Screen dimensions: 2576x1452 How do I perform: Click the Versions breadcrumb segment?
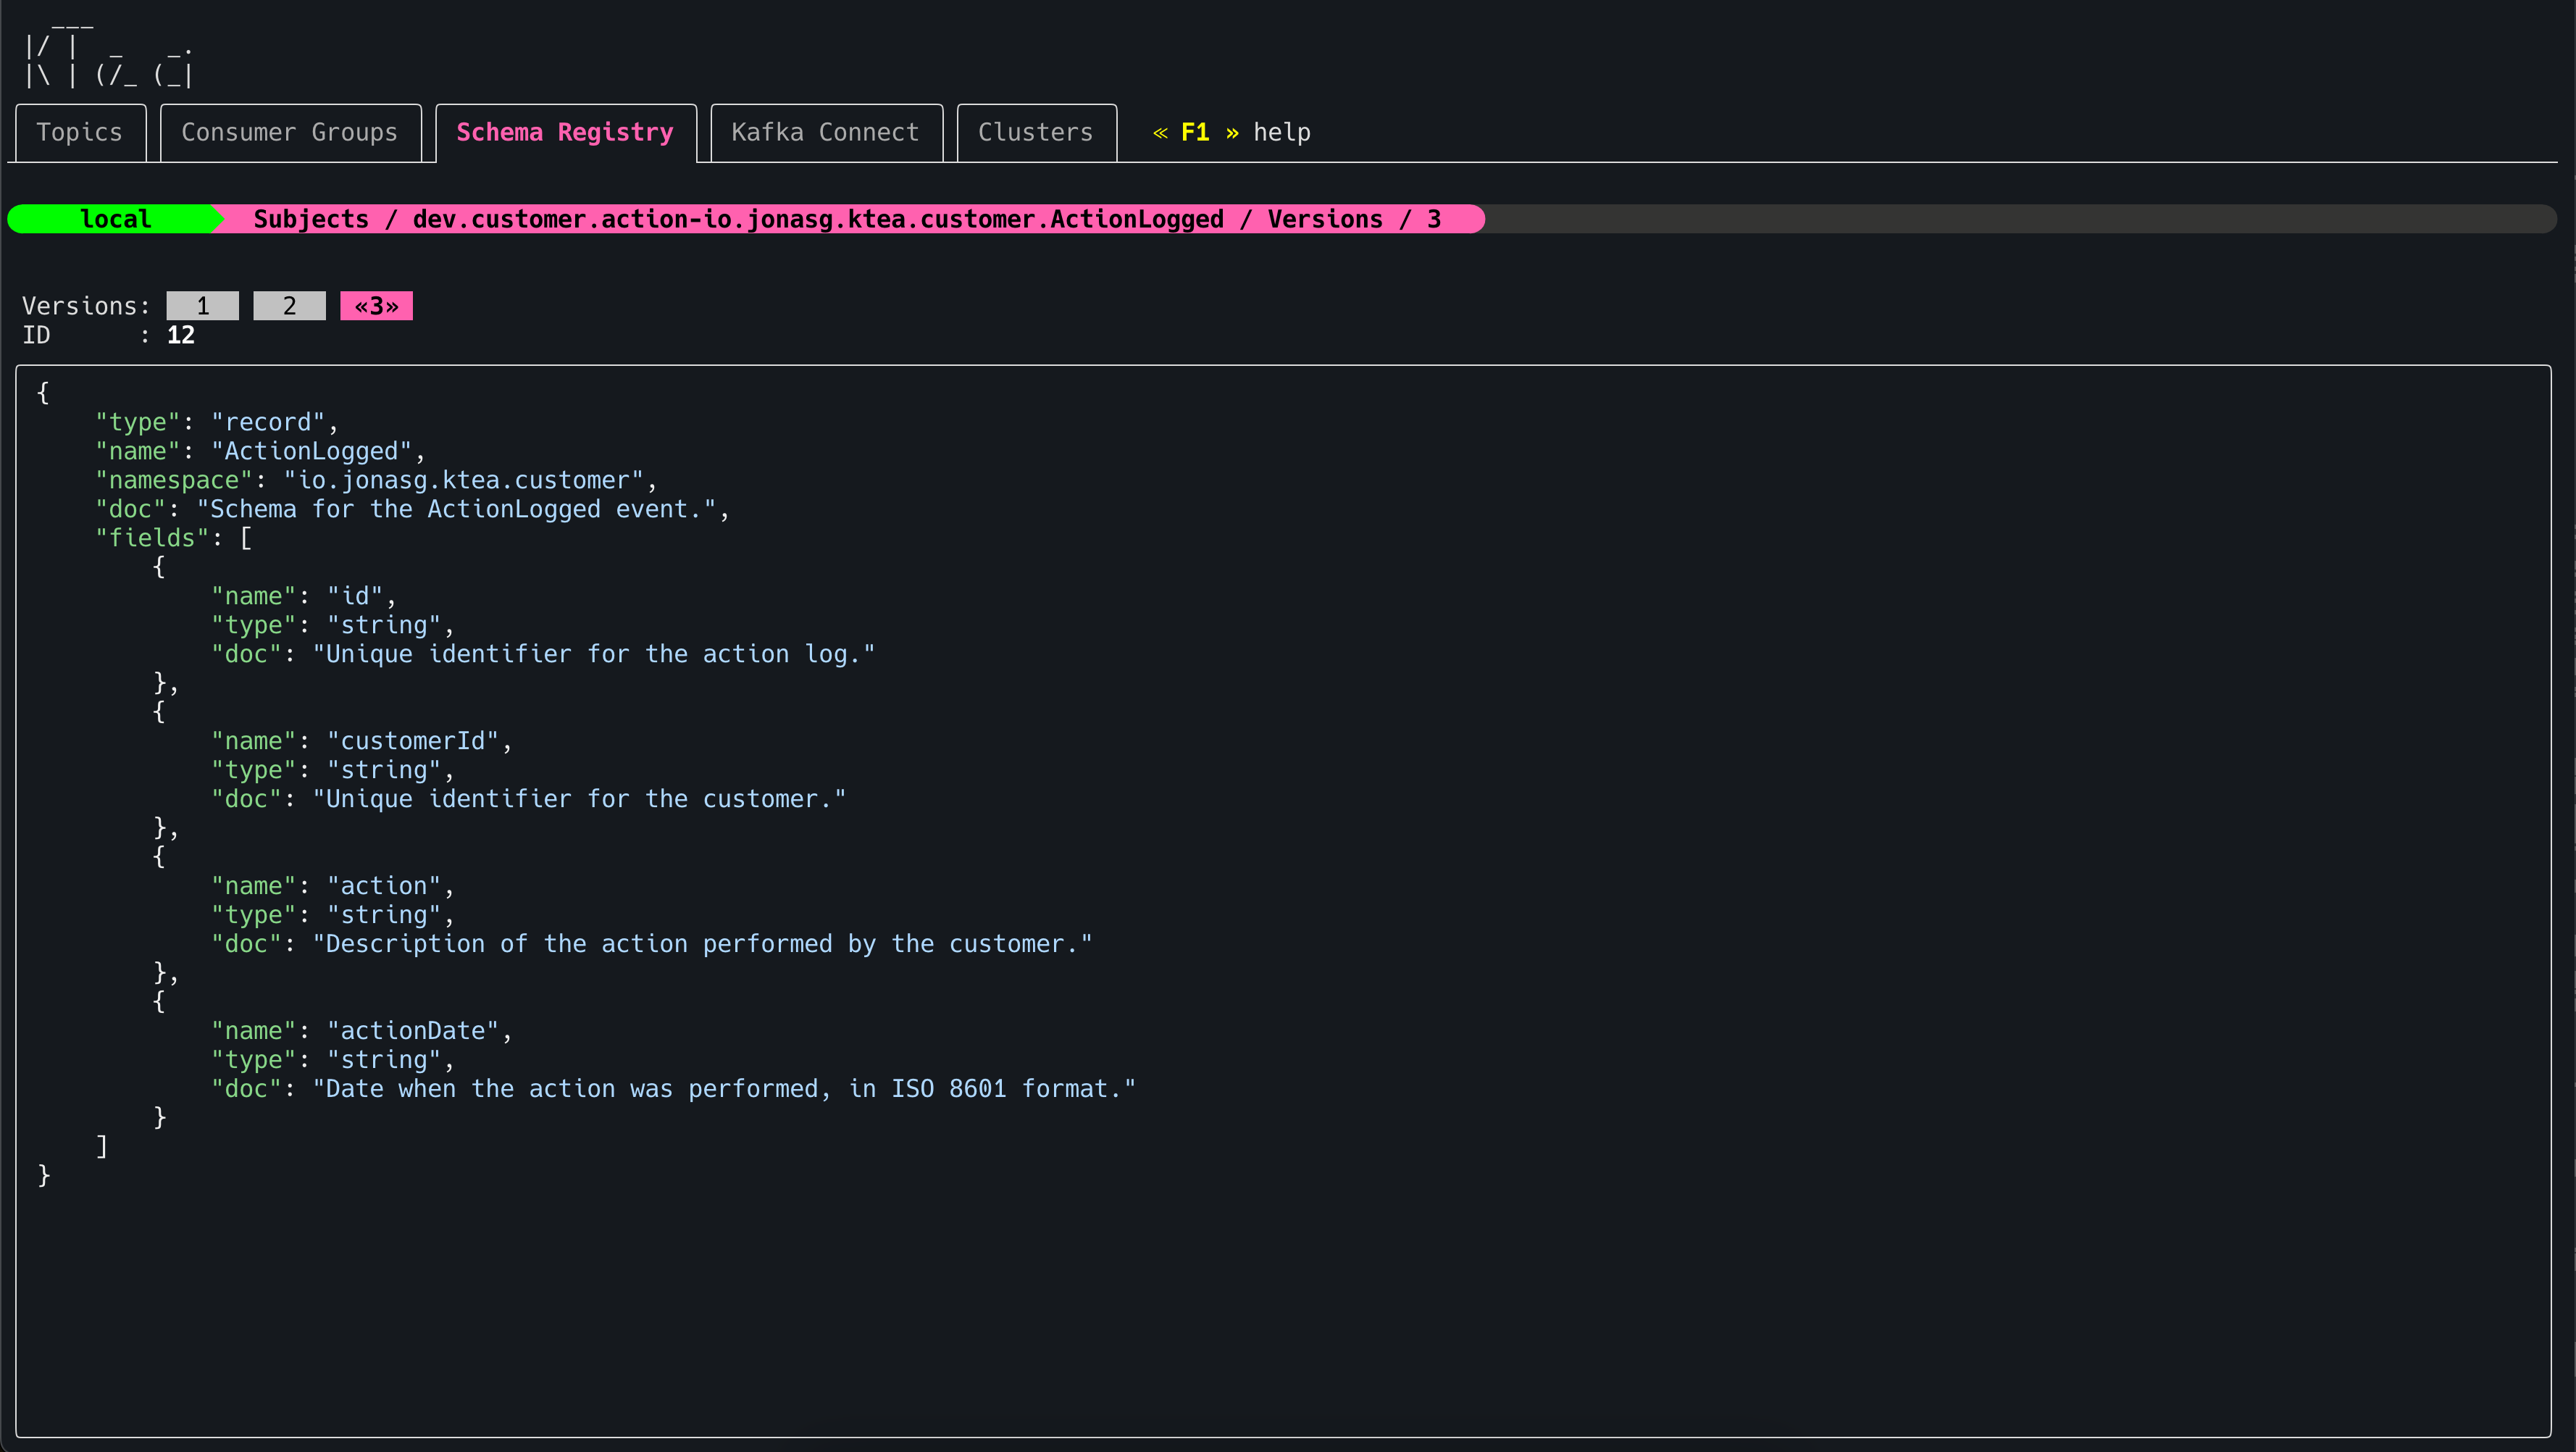pos(1325,219)
